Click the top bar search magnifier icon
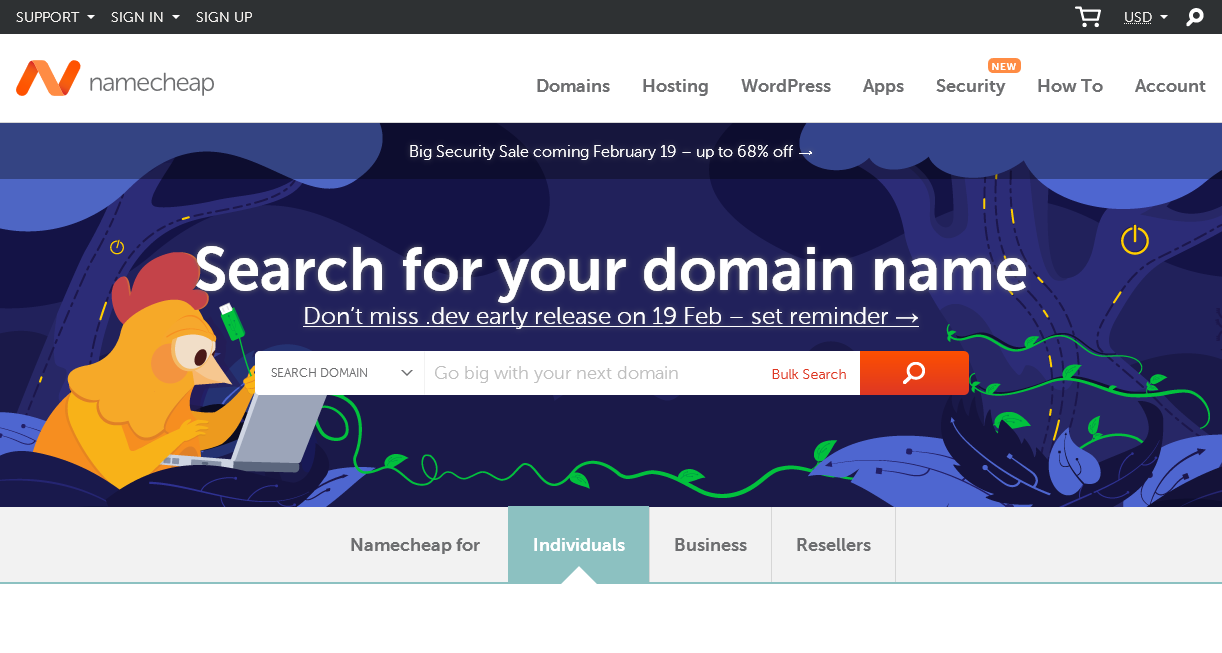1222x653 pixels. 1194,17
